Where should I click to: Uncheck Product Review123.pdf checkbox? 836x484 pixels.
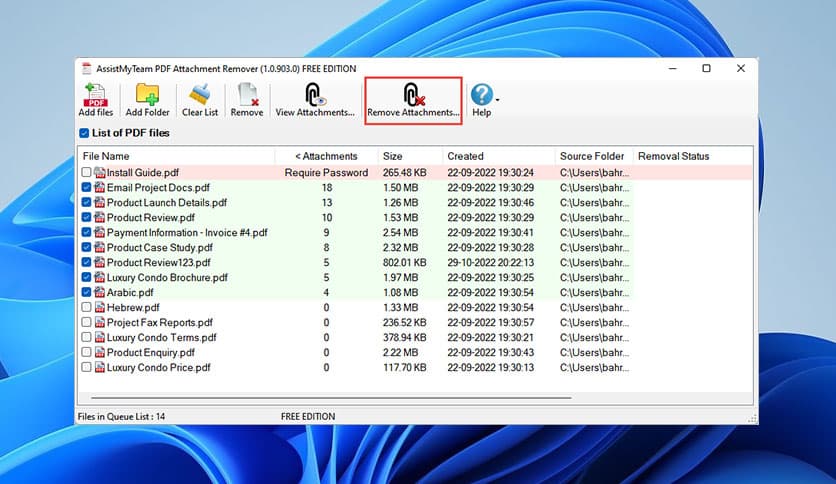pyautogui.click(x=86, y=262)
